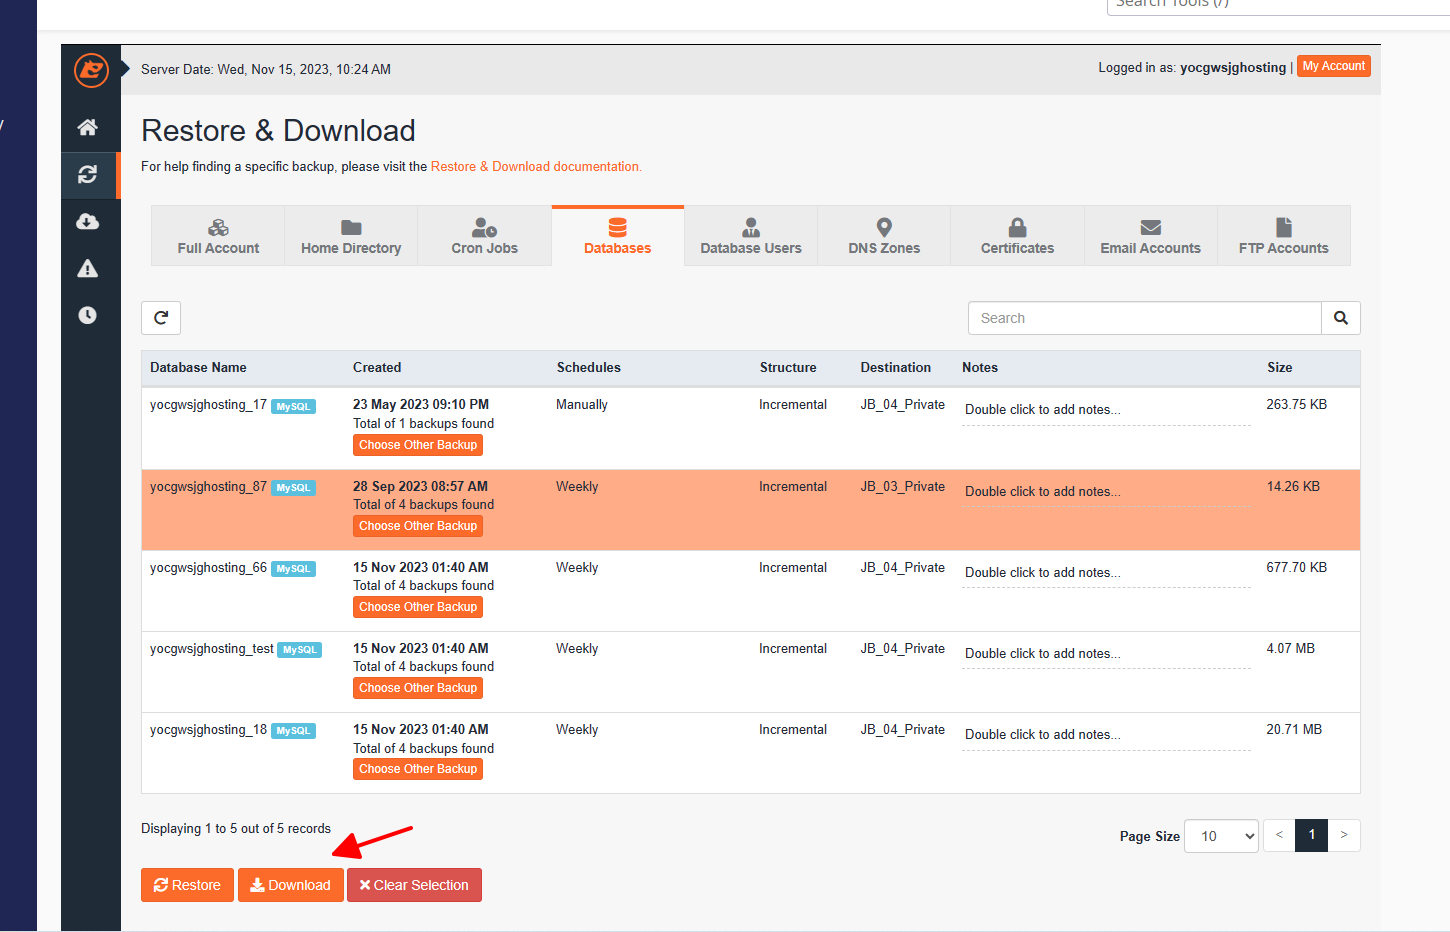Click the 23 May 2023 09:10 PM date
Screen dimensions: 1450x932
[x=421, y=405]
